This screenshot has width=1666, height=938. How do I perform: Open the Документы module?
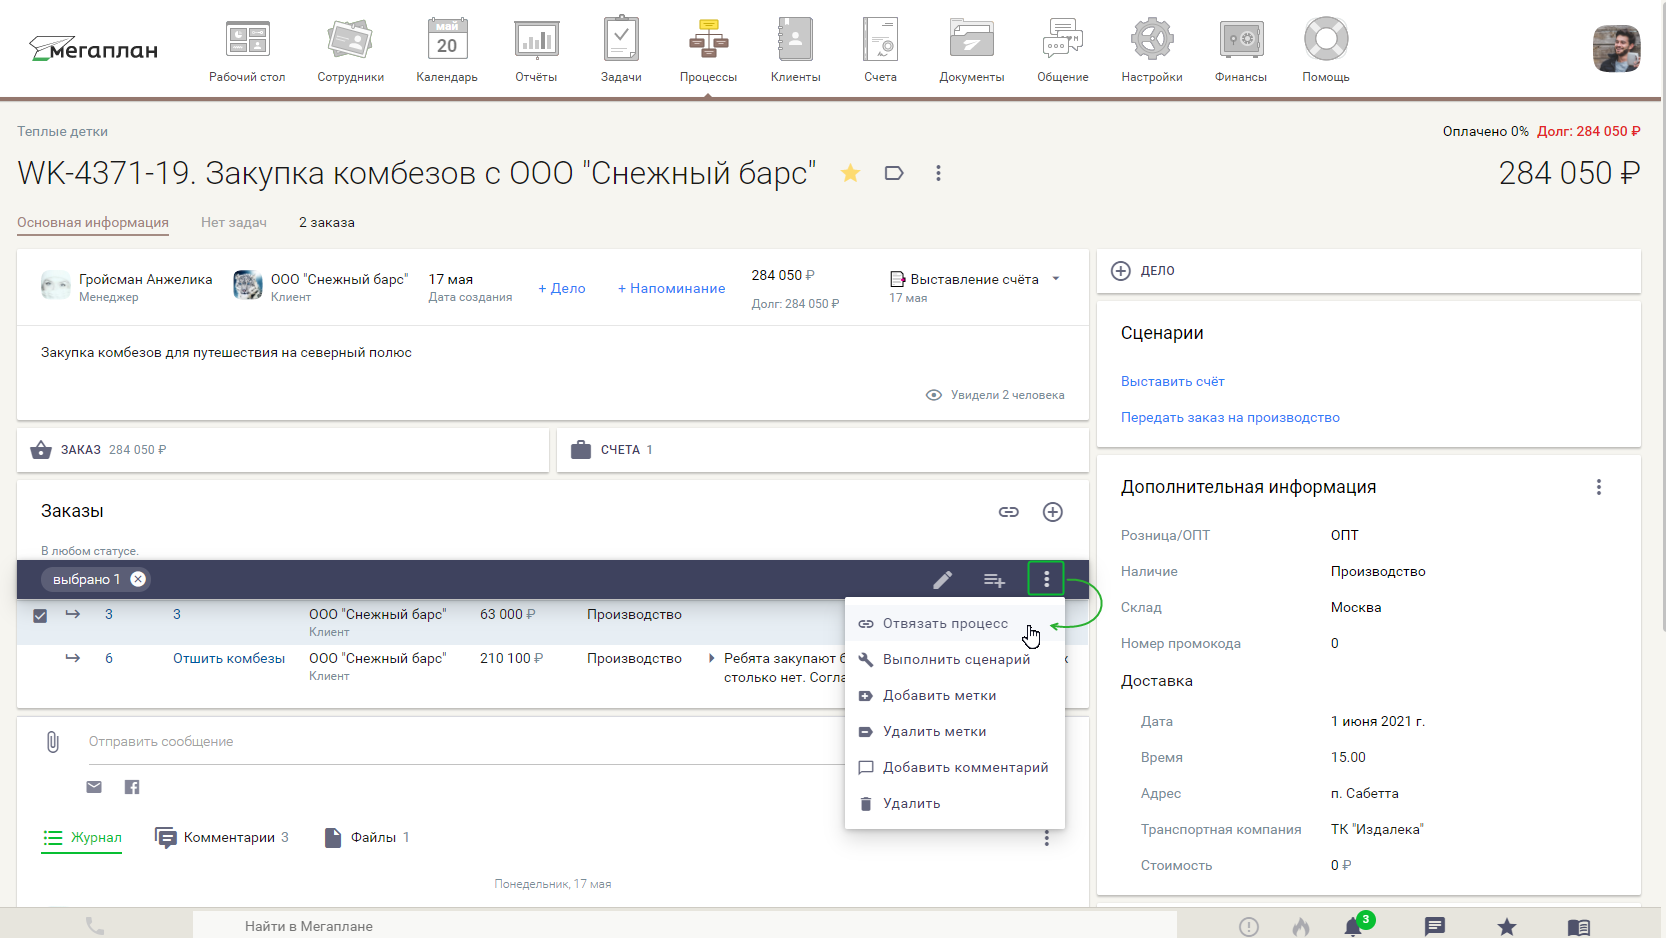point(971,50)
